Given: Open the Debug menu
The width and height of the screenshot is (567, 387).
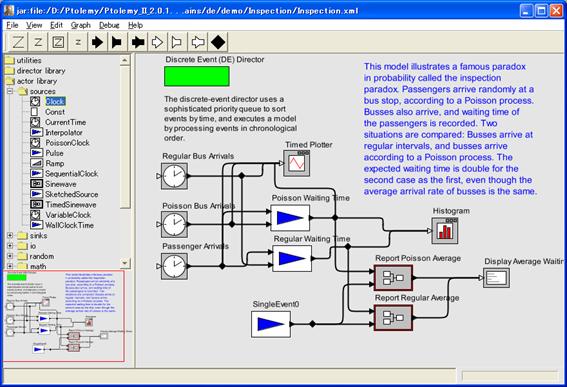Looking at the screenshot, I should pyautogui.click(x=109, y=25).
